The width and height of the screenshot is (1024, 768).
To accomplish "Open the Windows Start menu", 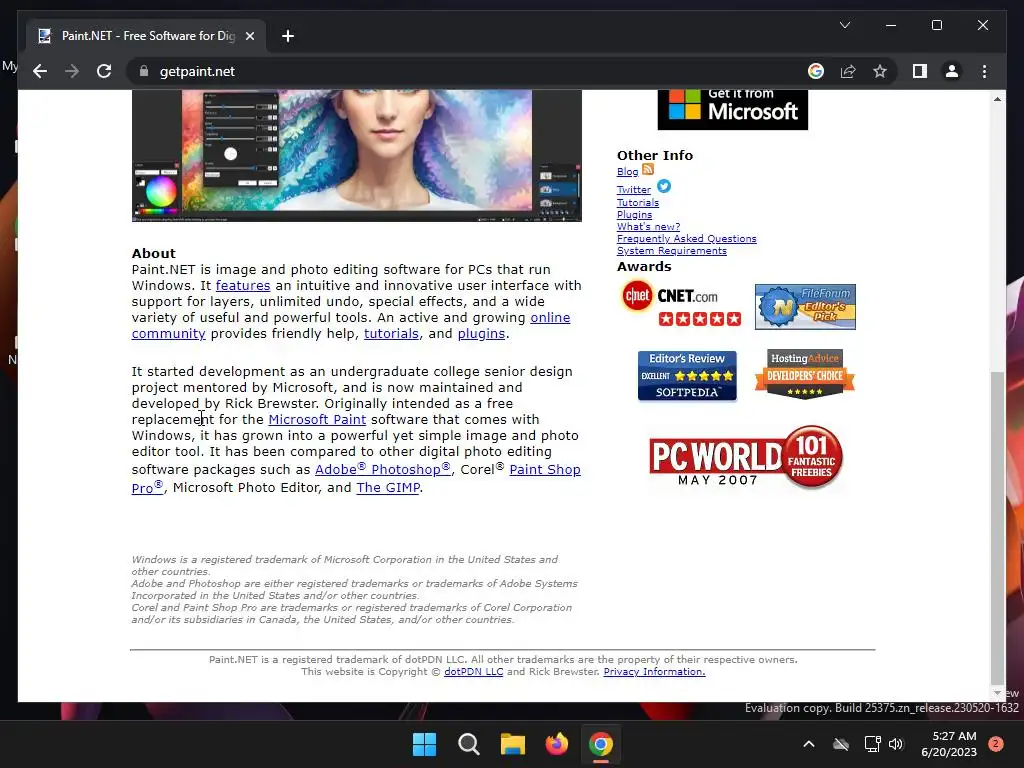I will [x=424, y=744].
